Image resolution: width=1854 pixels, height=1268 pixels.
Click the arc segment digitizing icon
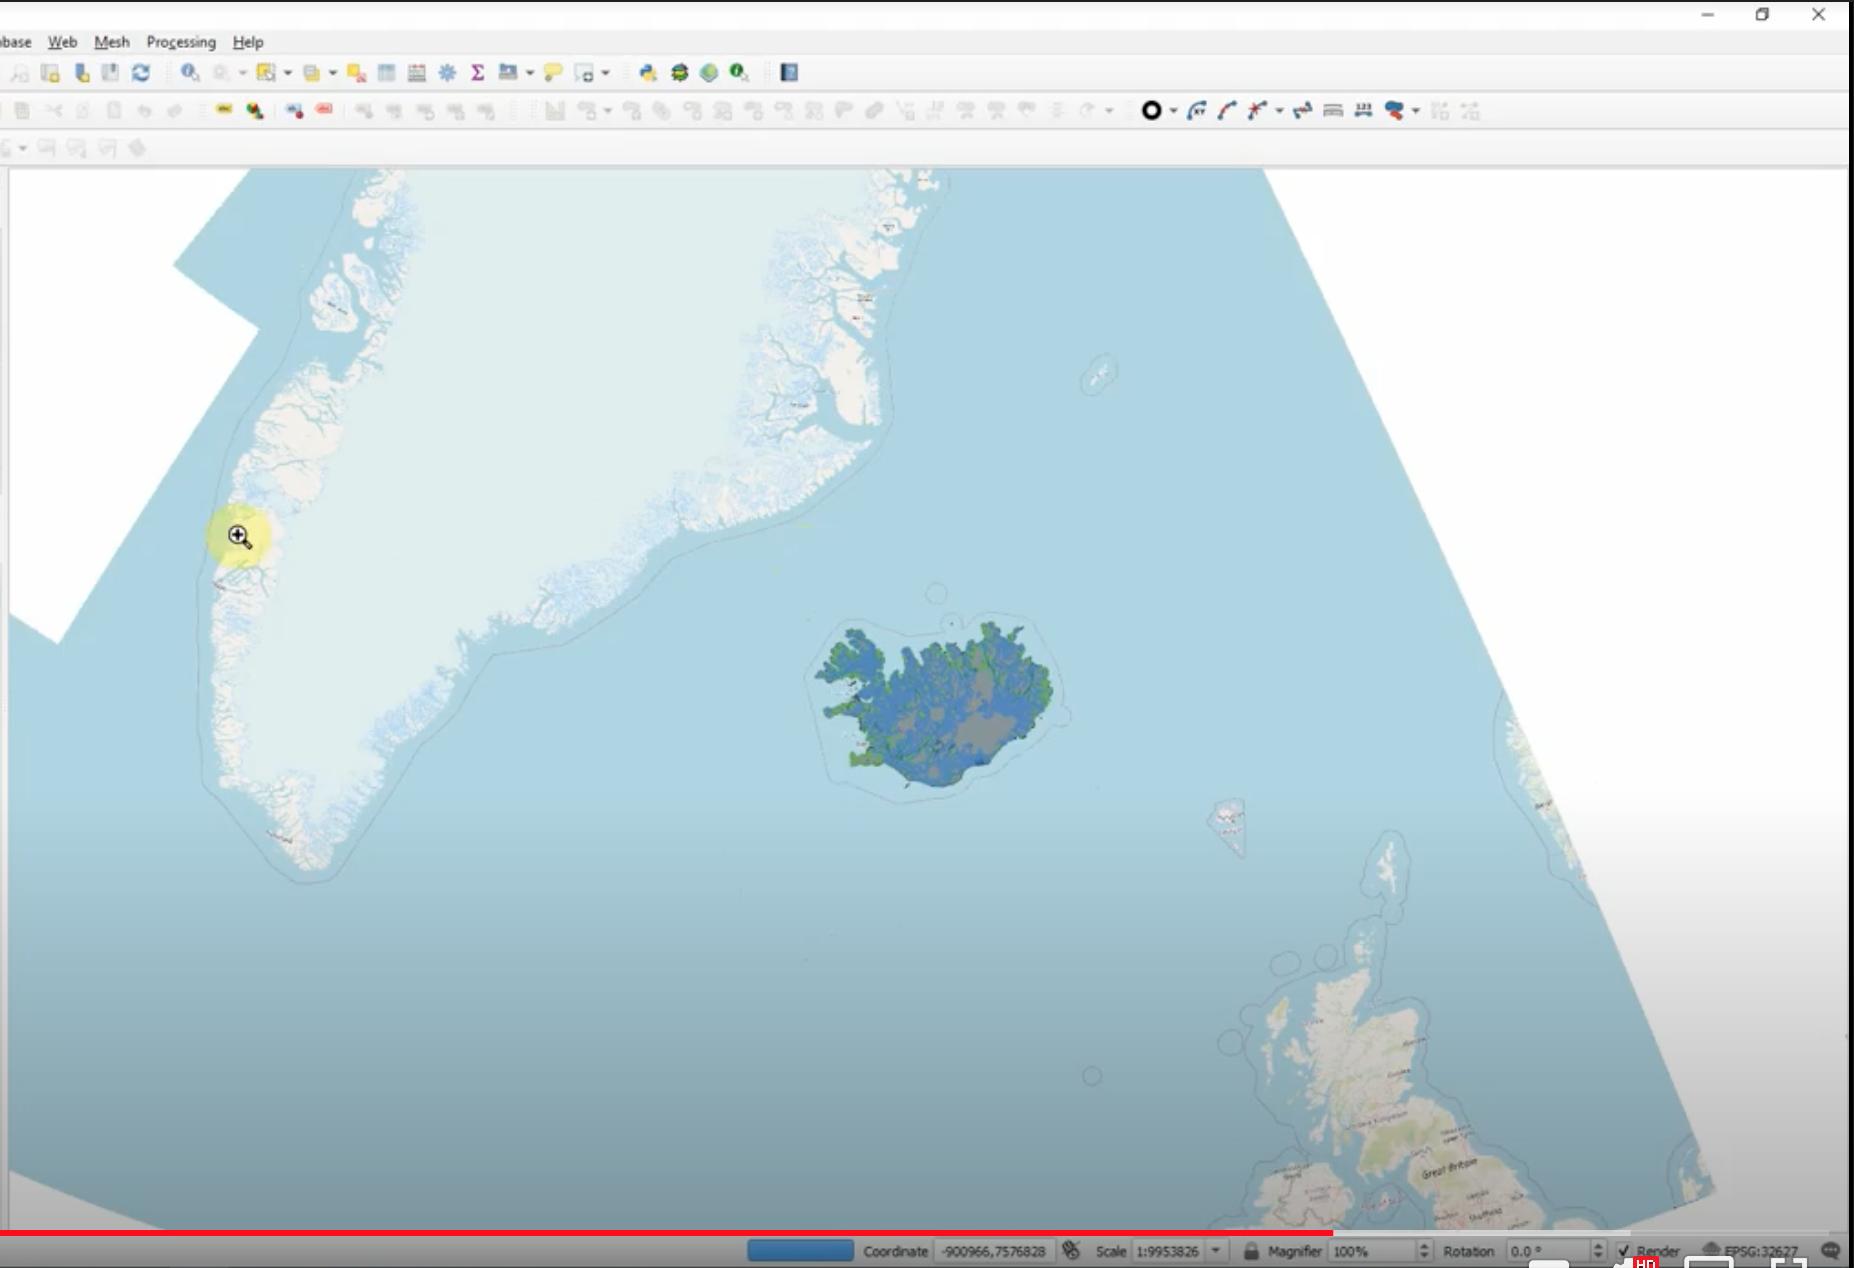pos(1227,110)
